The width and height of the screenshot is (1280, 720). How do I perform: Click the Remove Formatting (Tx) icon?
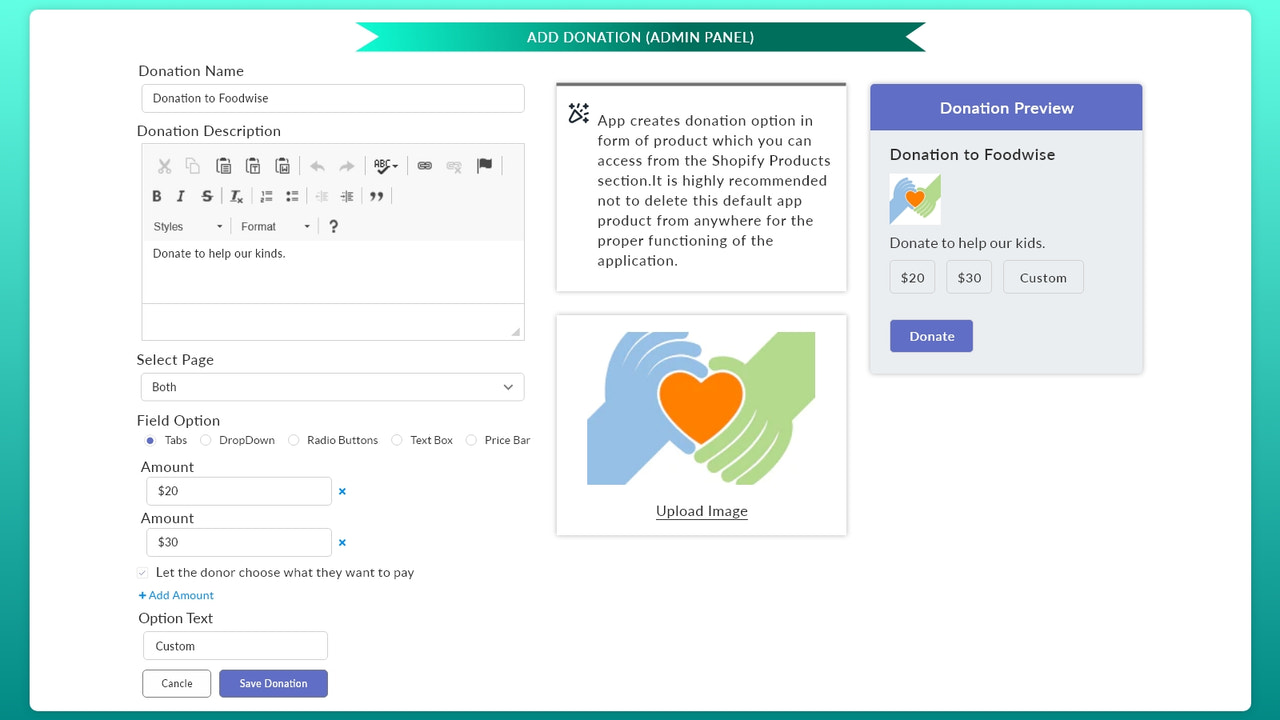(235, 196)
